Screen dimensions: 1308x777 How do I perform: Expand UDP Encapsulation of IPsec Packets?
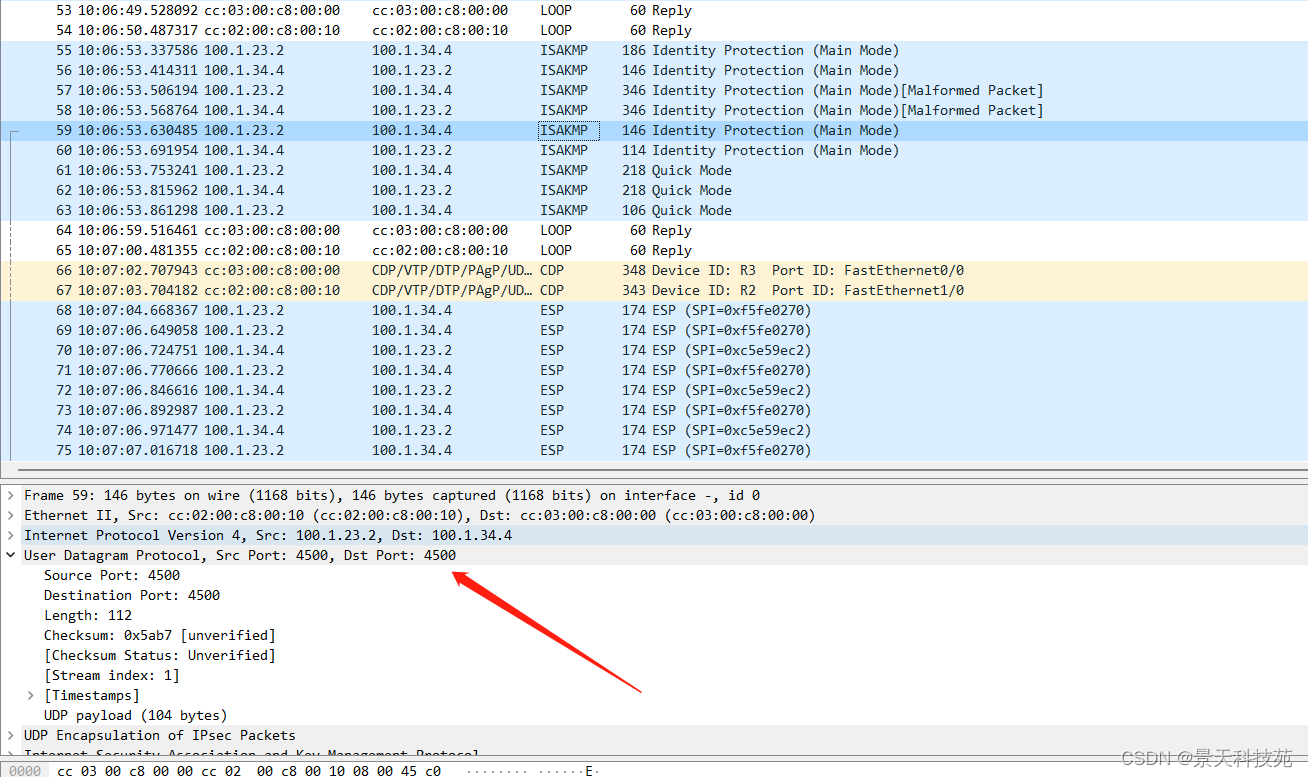tap(10, 735)
